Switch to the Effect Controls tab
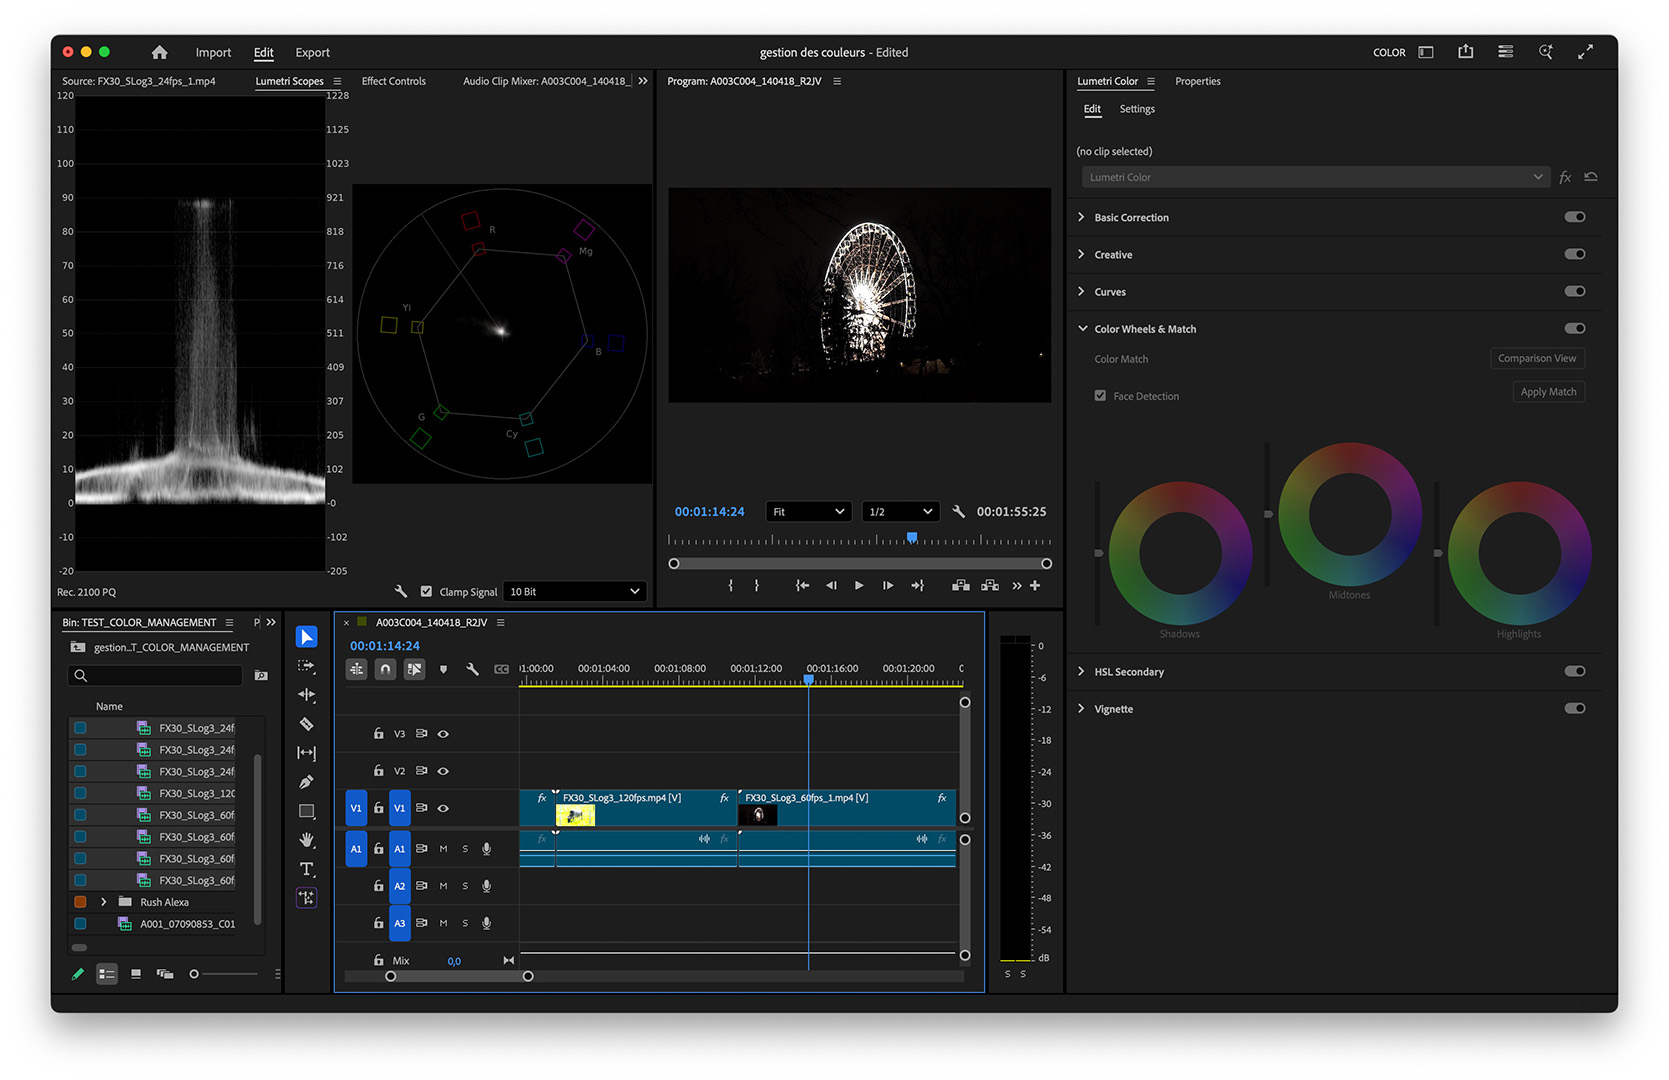Viewport: 1669px width, 1080px height. (393, 81)
